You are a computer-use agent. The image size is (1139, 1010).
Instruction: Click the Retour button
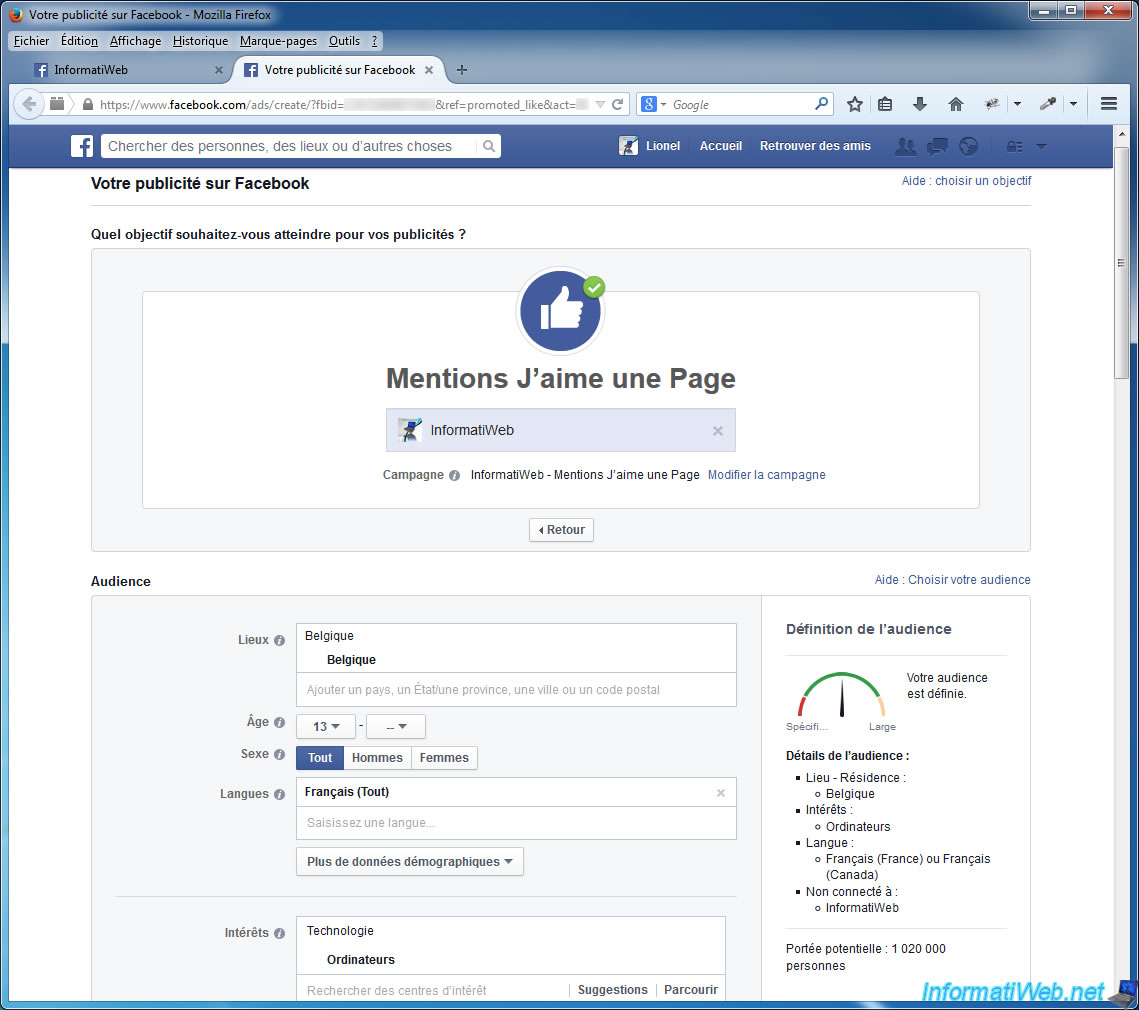562,530
